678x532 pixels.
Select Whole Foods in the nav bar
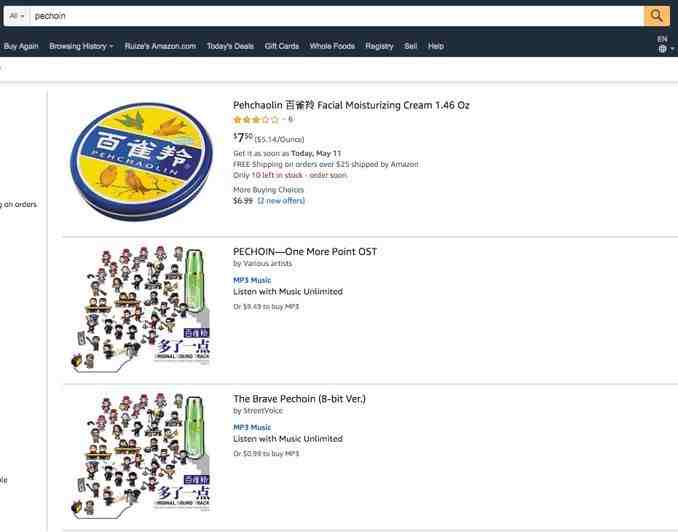click(332, 46)
